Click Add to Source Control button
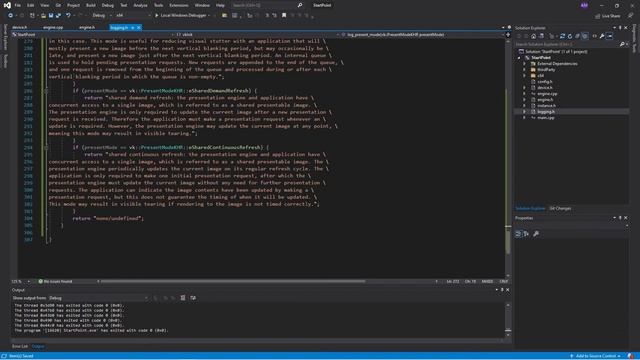The height and width of the screenshot is (360, 640). [596, 356]
